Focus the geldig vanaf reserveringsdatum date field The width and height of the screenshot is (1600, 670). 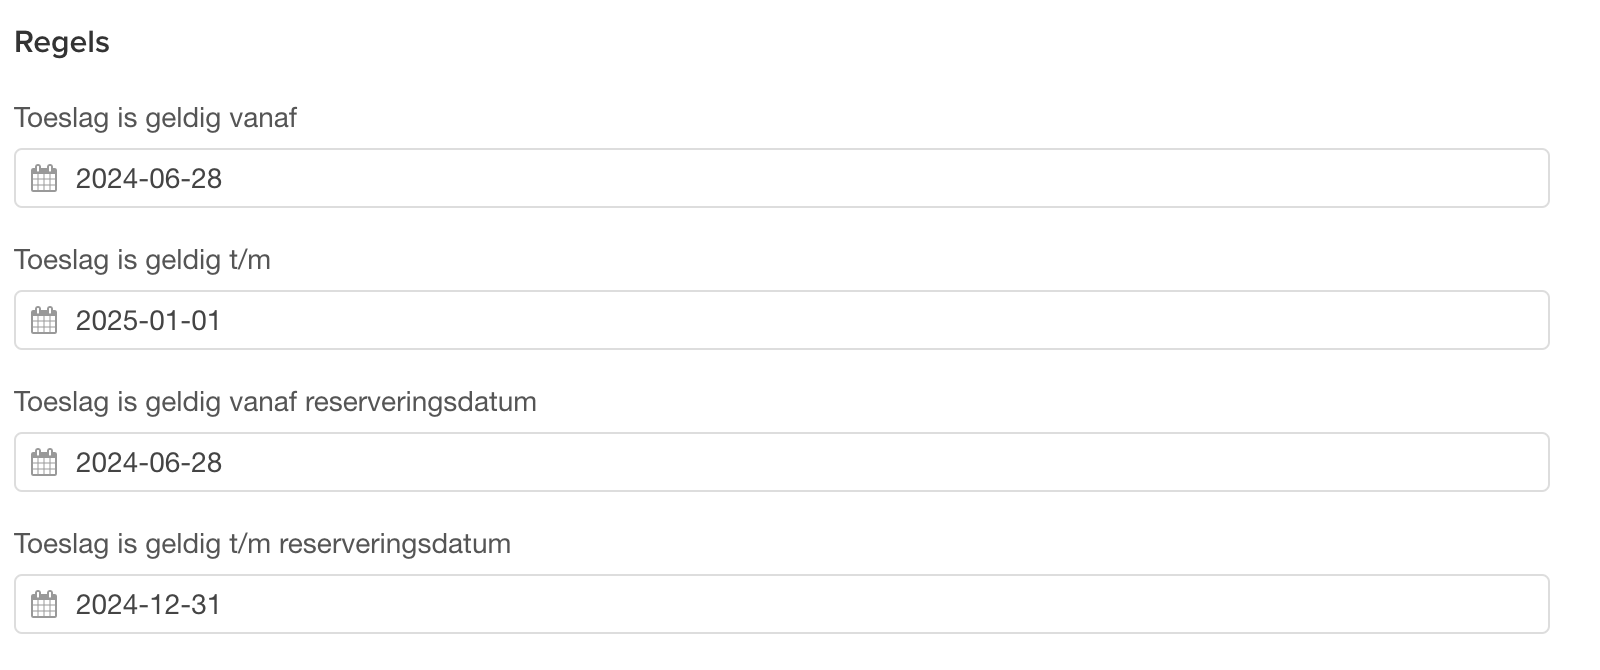point(782,463)
